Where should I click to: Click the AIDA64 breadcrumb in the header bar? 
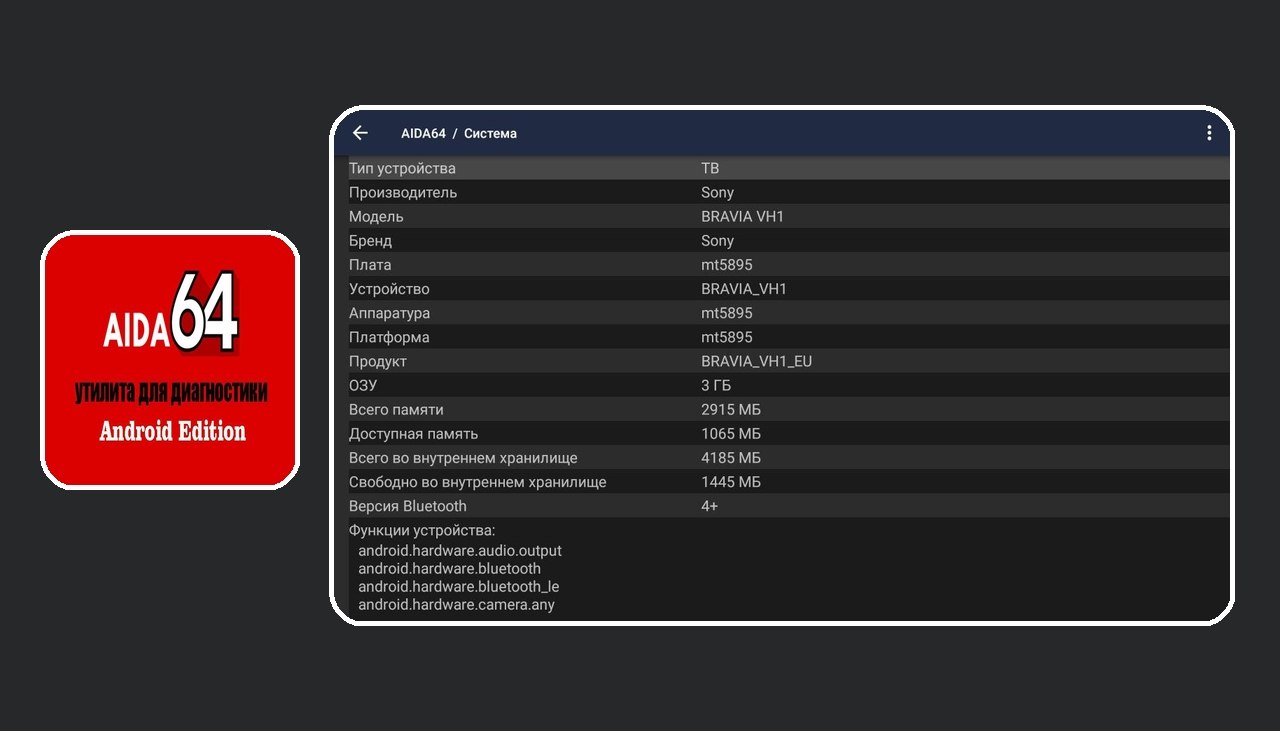tap(423, 133)
